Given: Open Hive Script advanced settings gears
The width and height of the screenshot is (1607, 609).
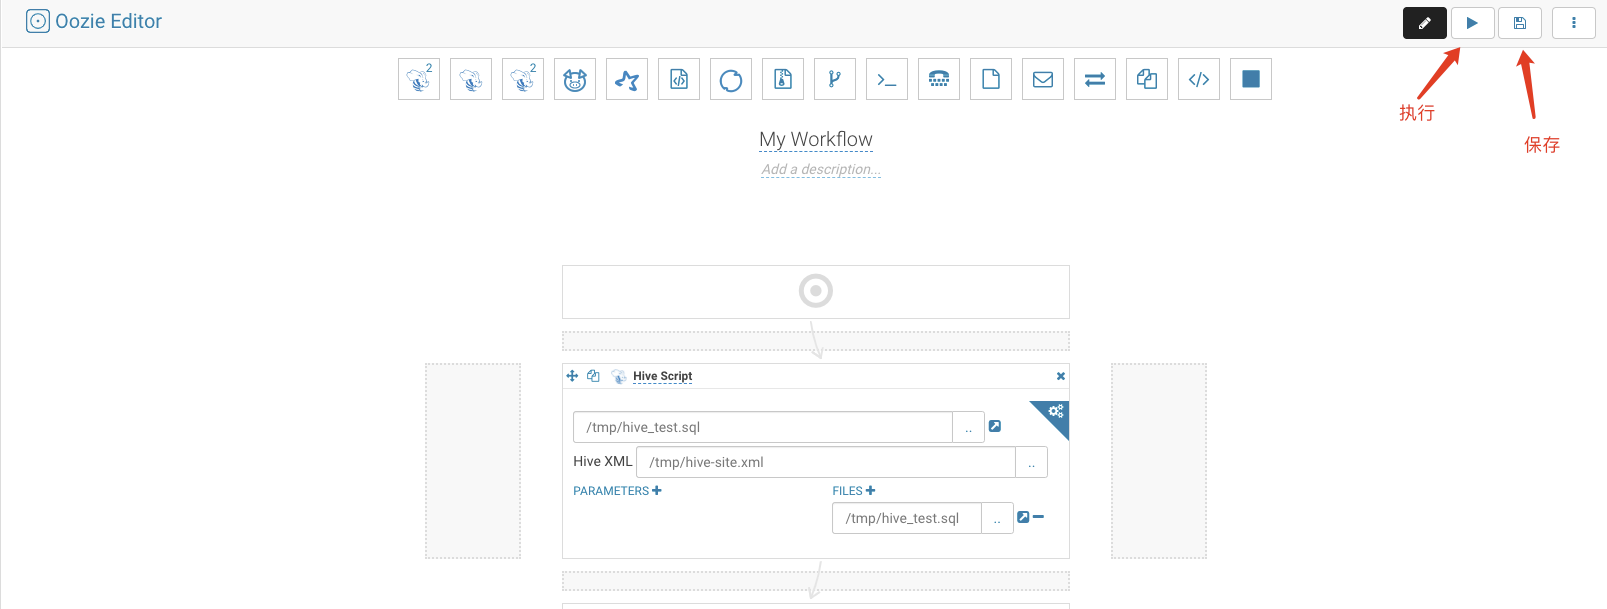Looking at the screenshot, I should point(1055,411).
